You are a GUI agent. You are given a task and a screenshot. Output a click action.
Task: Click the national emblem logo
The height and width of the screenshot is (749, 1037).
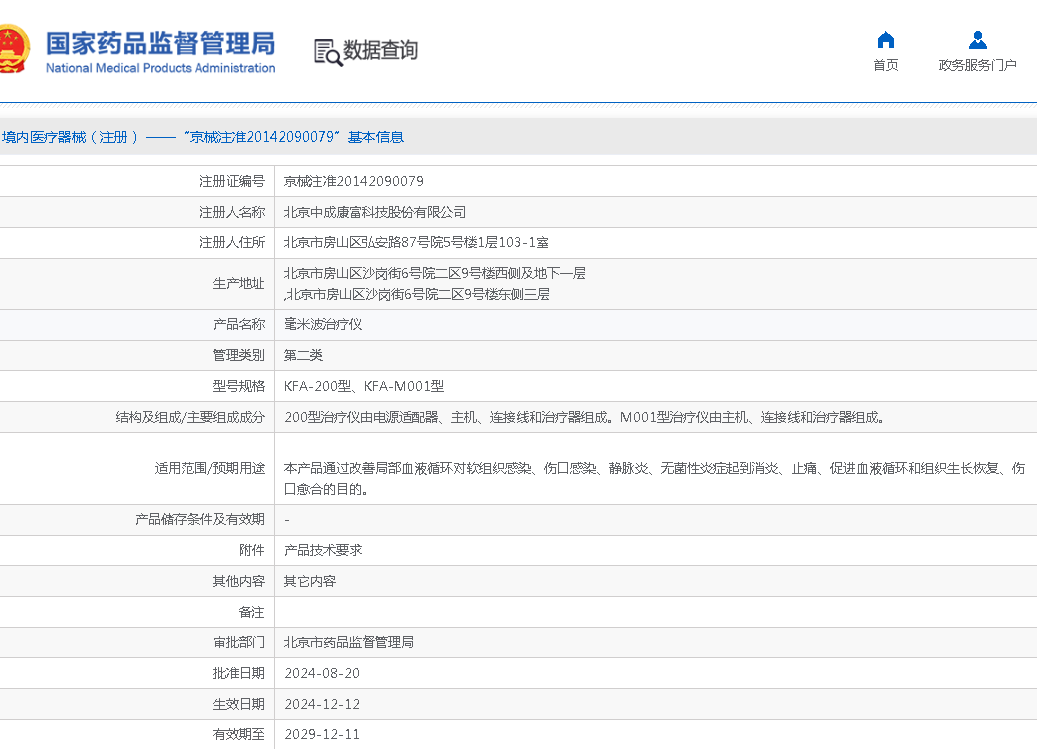pos(14,50)
